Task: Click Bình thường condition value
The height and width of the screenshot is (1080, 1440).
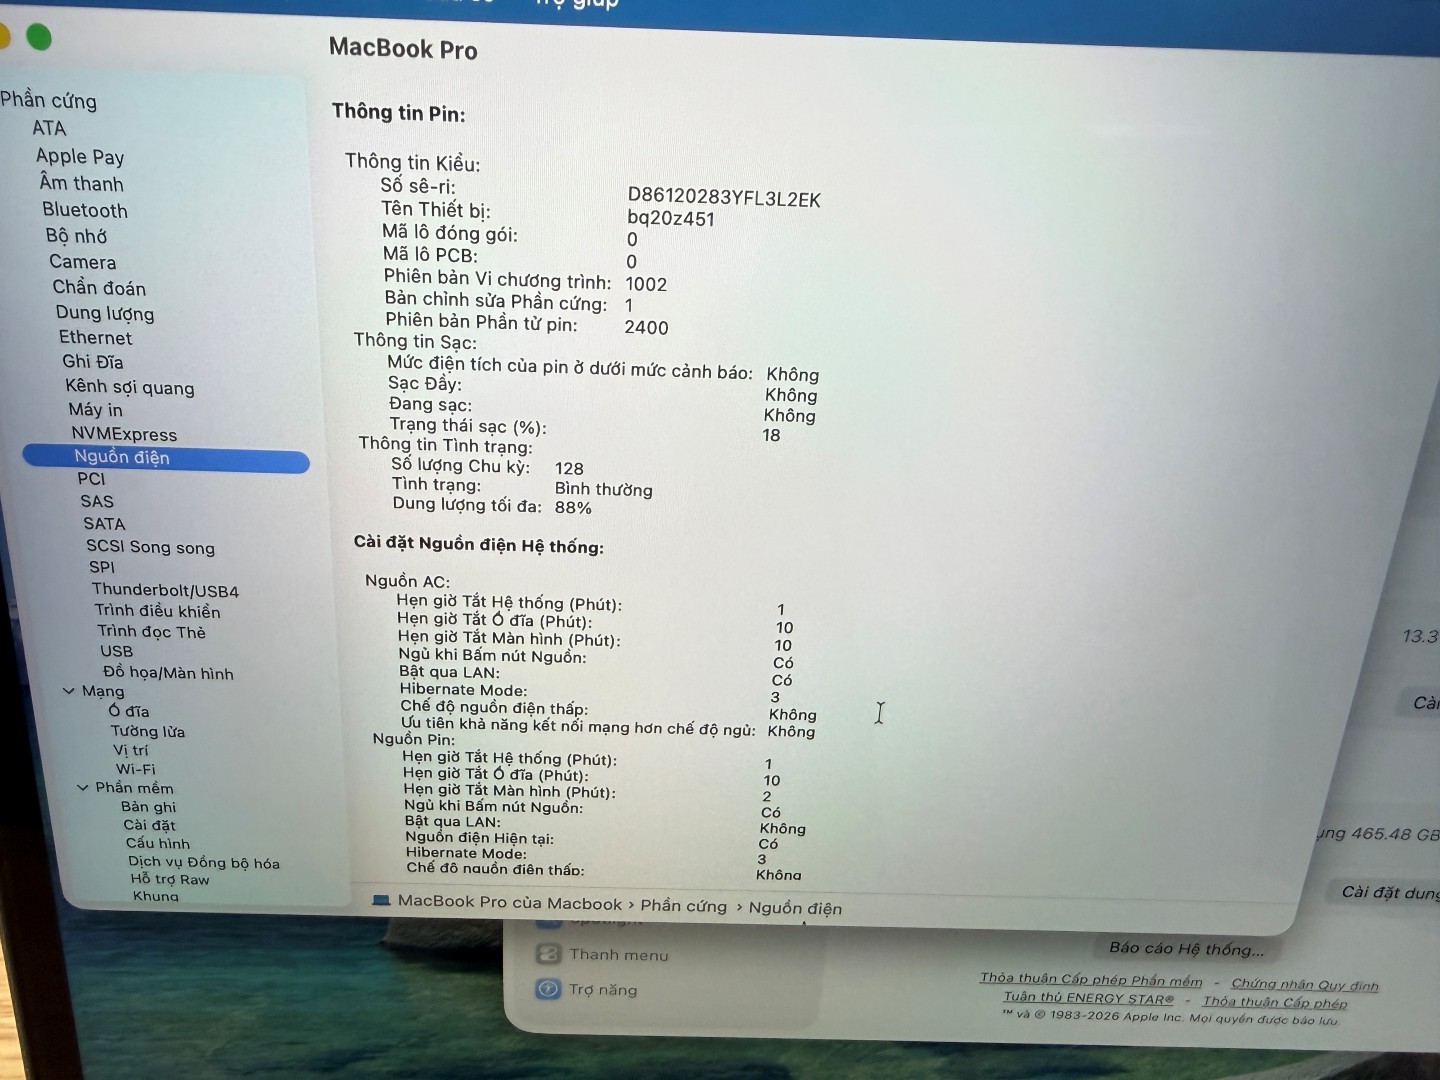Action: (603, 489)
